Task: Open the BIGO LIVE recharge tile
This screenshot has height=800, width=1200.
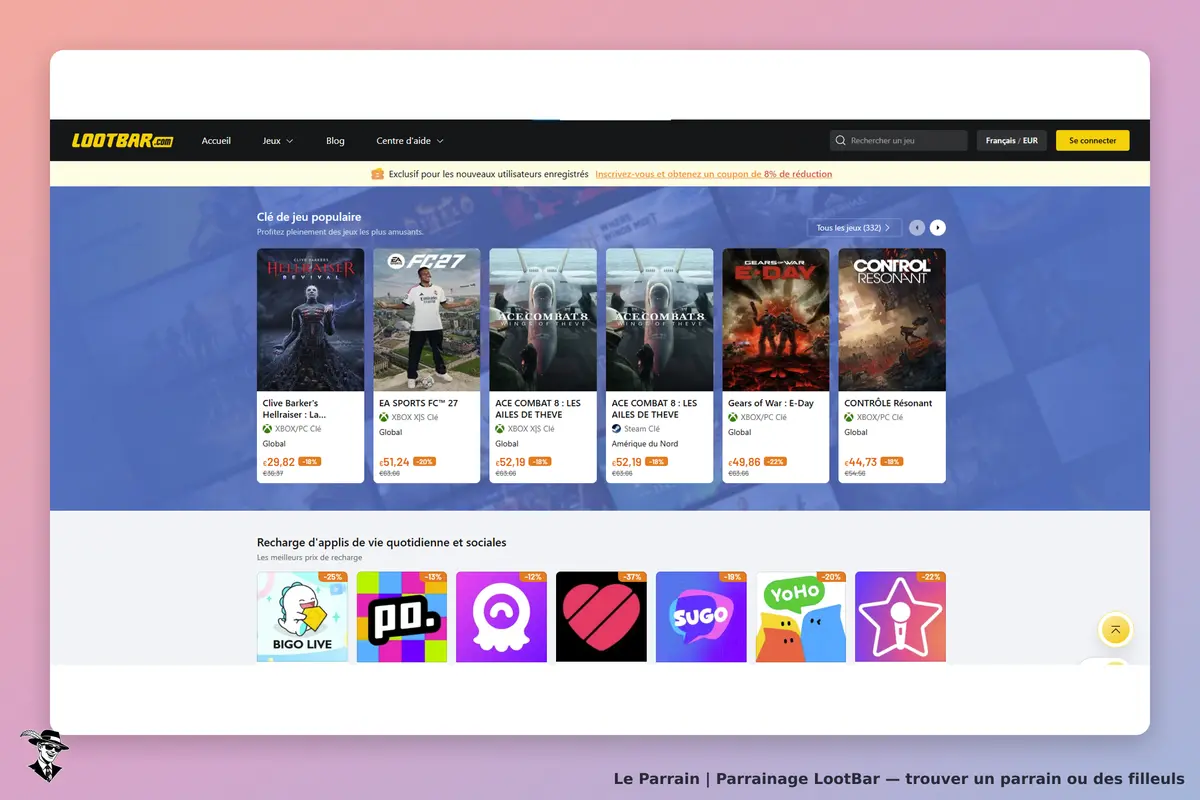Action: click(302, 617)
